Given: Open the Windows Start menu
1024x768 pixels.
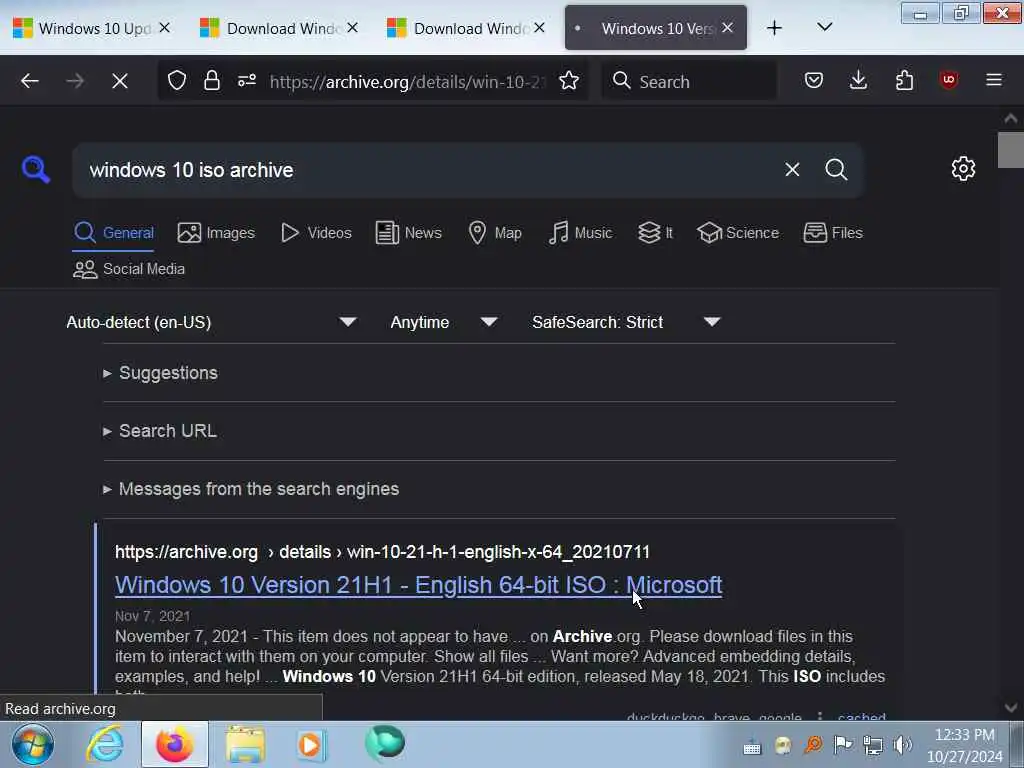Looking at the screenshot, I should (32, 744).
